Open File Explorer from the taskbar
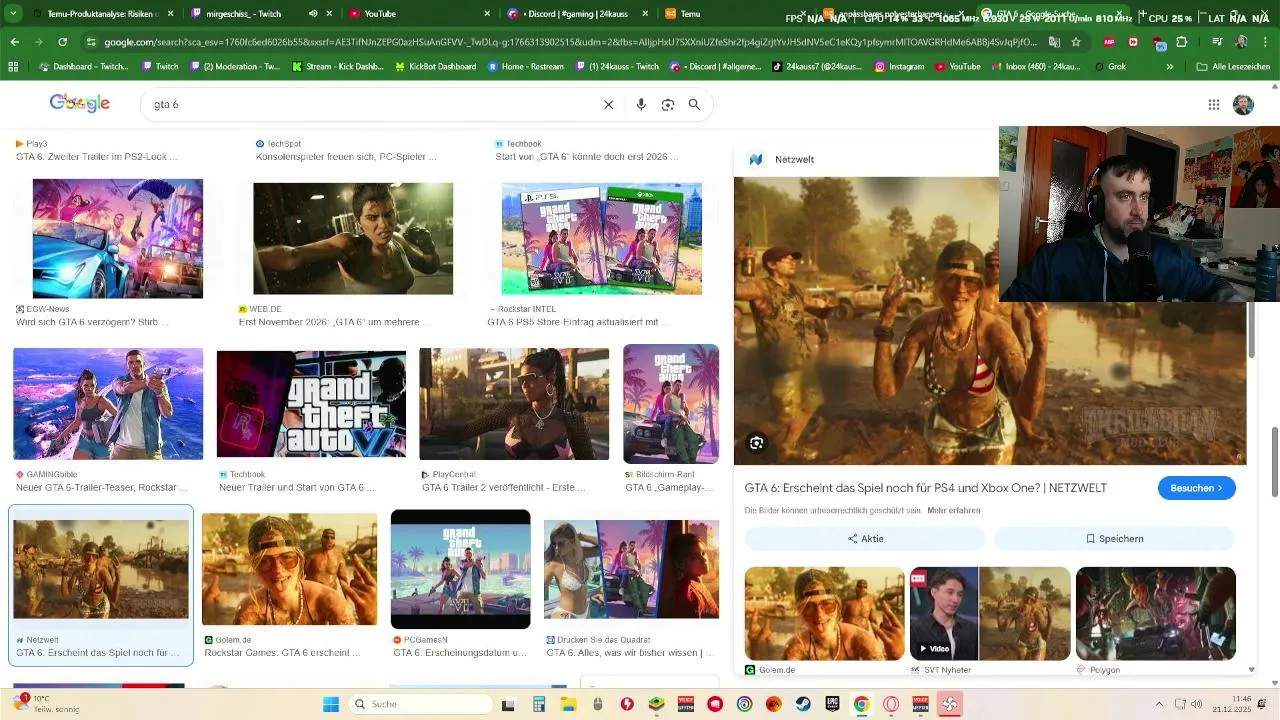Image resolution: width=1280 pixels, height=720 pixels. click(568, 704)
